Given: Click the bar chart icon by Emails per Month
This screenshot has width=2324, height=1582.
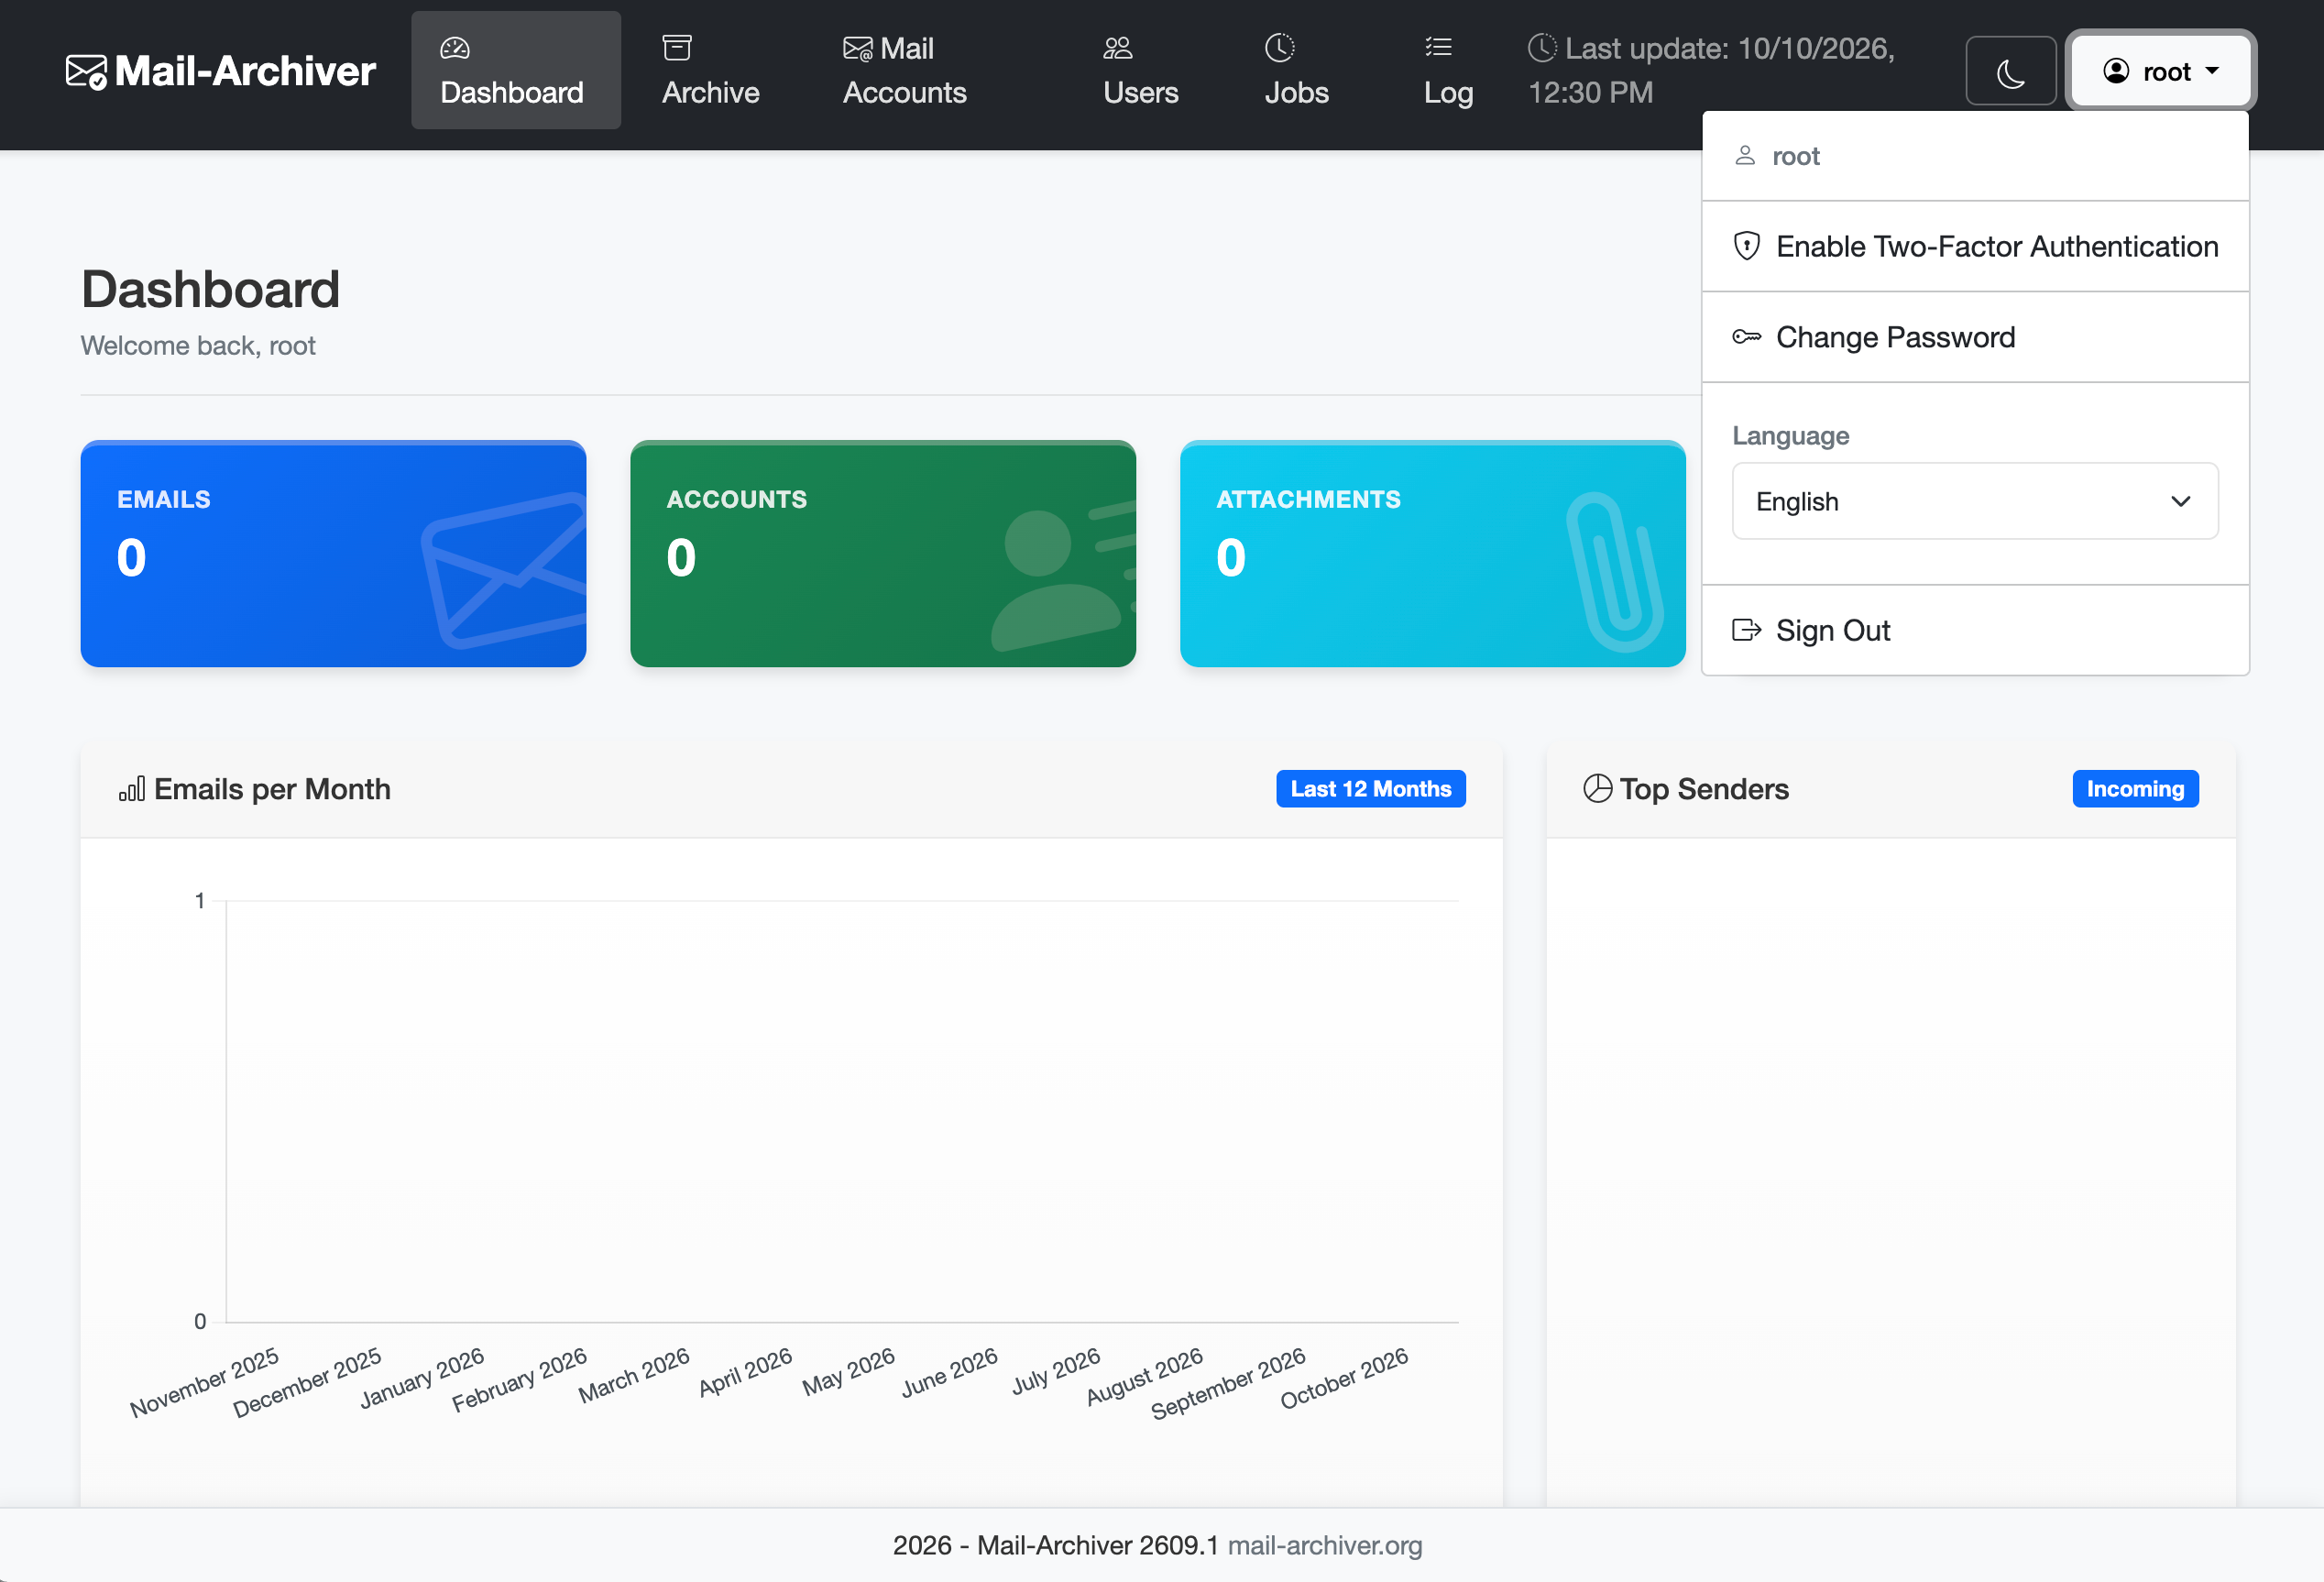Looking at the screenshot, I should [132, 789].
